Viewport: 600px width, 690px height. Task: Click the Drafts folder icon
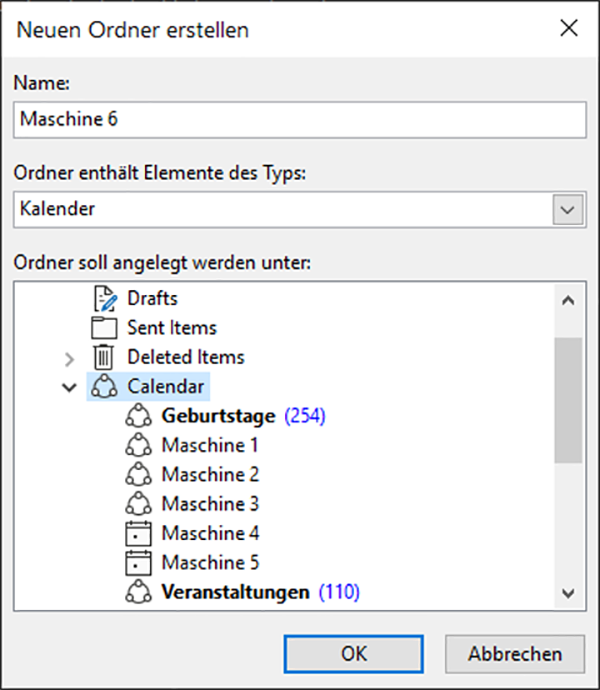point(105,298)
